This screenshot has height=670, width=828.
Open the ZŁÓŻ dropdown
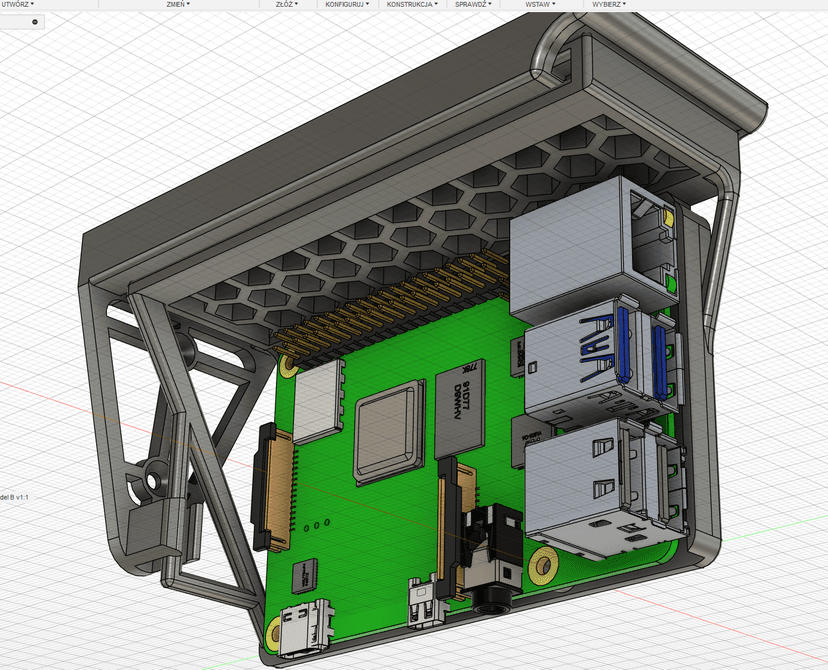(283, 5)
